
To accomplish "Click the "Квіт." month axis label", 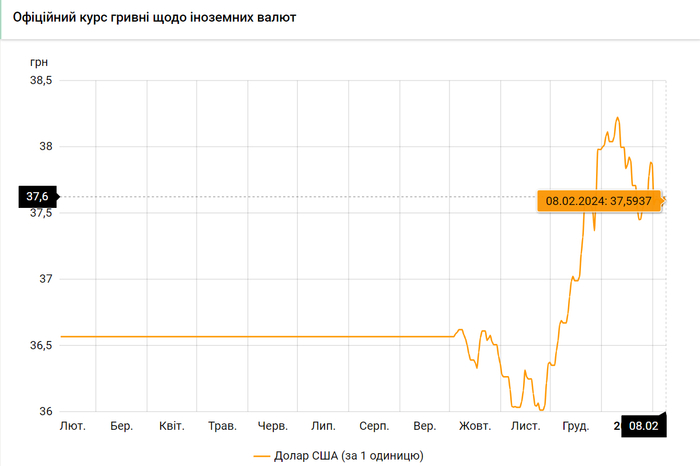I will [172, 426].
